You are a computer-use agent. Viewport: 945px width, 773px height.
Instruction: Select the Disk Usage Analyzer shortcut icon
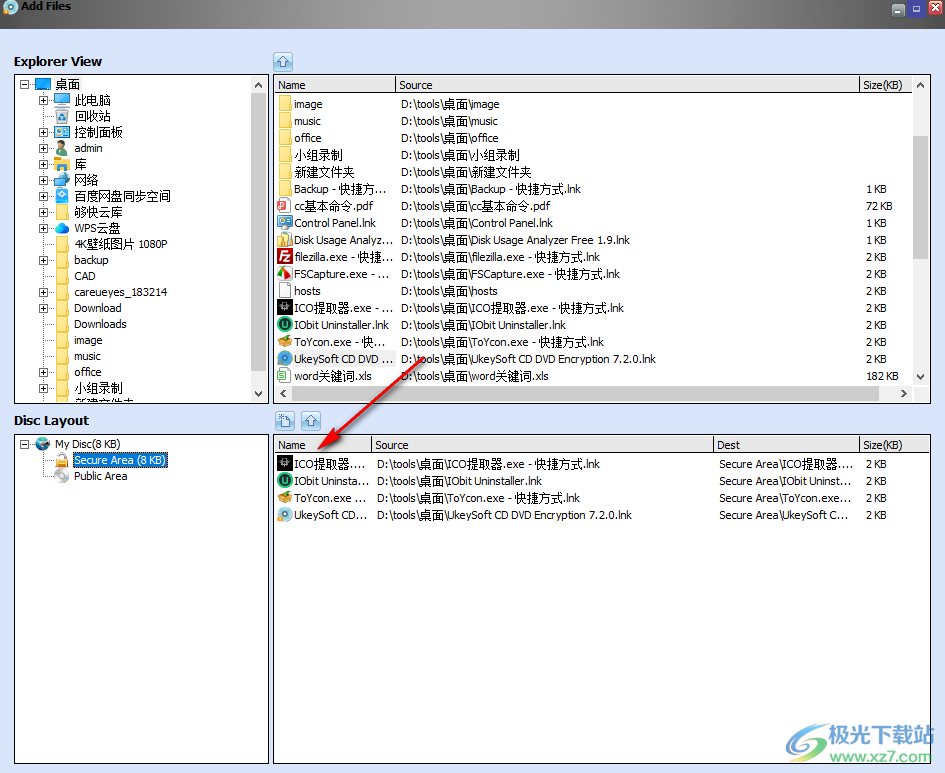[x=284, y=240]
